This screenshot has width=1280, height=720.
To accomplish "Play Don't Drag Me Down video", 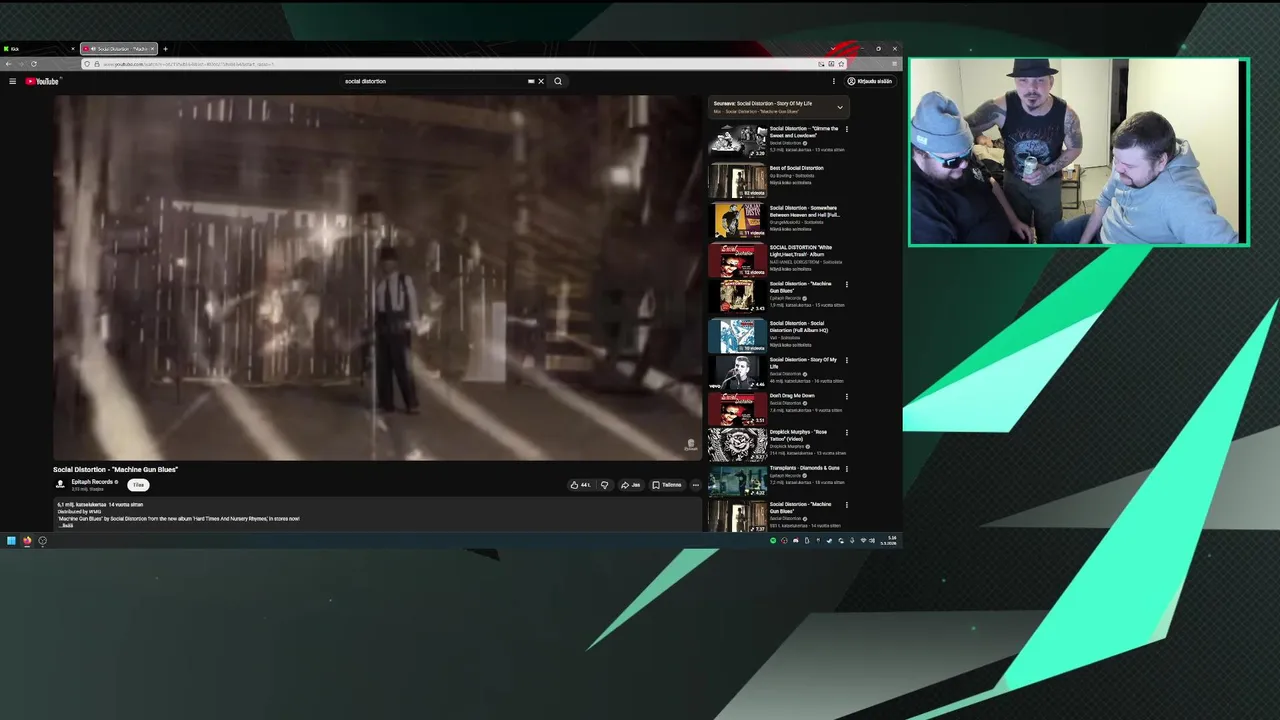I will (737, 408).
